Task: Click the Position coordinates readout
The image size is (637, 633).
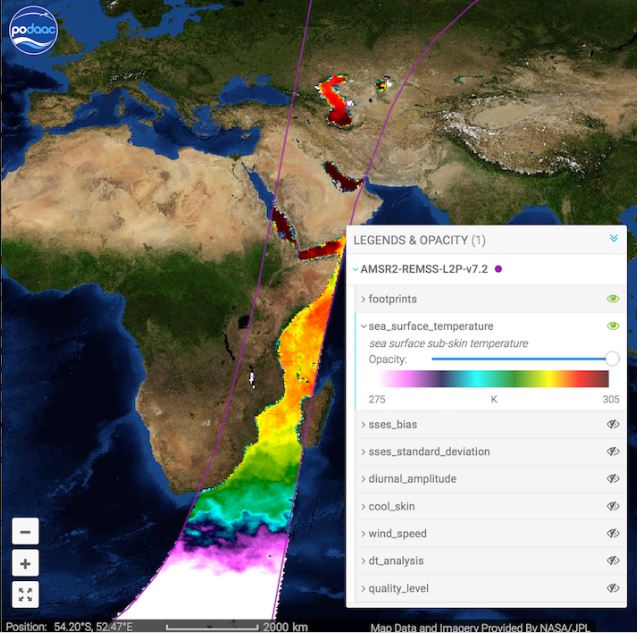Action: pos(69,626)
